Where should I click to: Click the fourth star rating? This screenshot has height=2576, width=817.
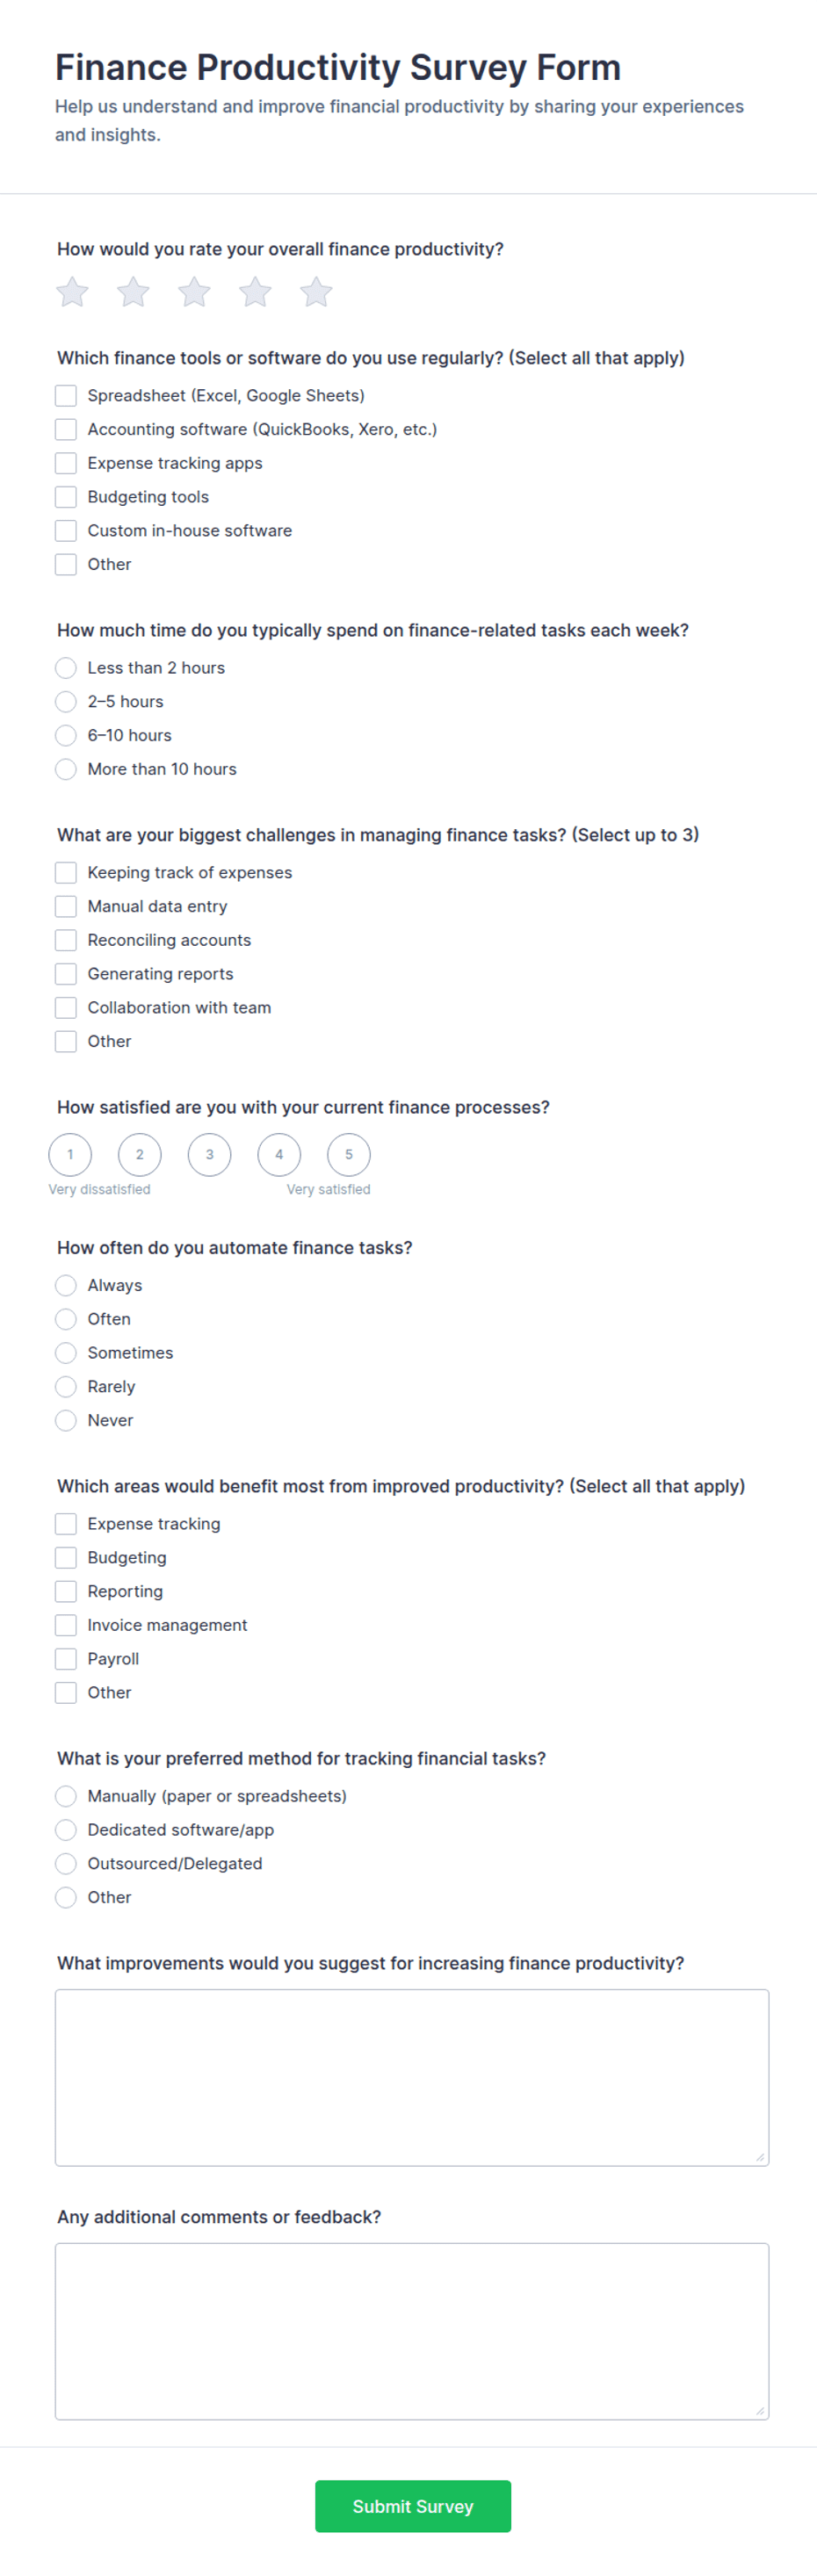coord(255,292)
